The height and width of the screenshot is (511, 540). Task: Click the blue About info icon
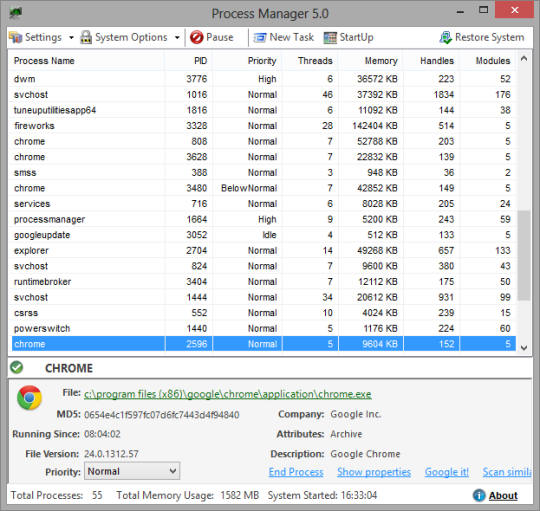coord(479,495)
